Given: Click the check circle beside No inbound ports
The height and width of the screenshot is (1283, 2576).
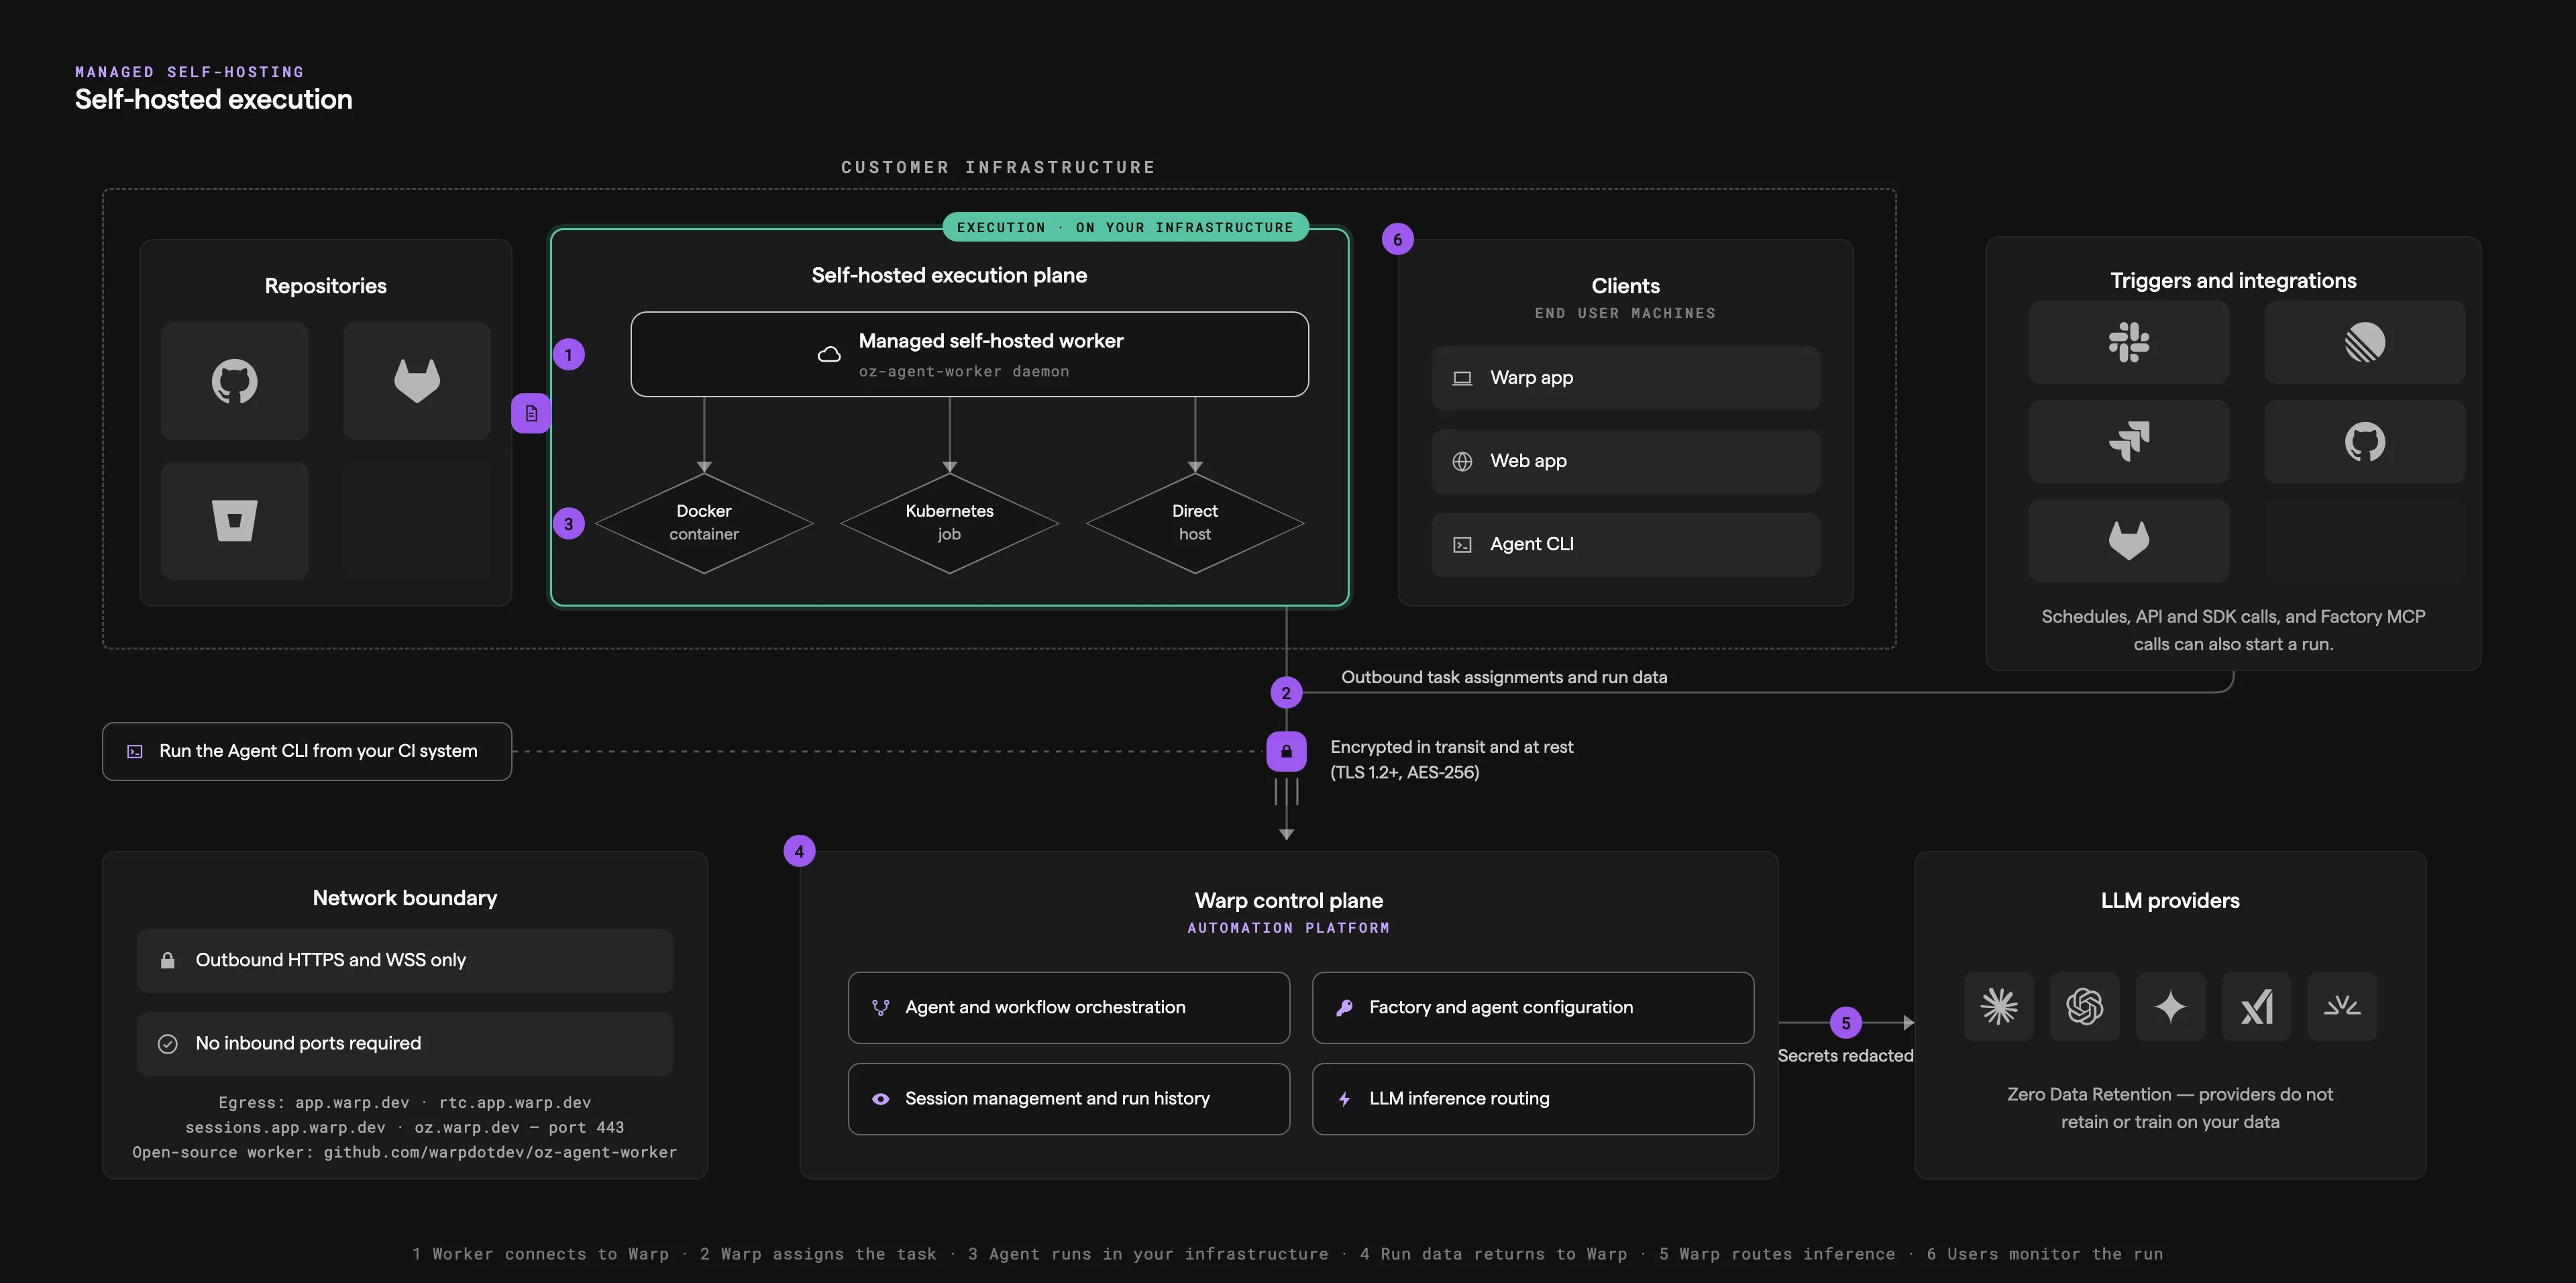Looking at the screenshot, I should pyautogui.click(x=168, y=1043).
